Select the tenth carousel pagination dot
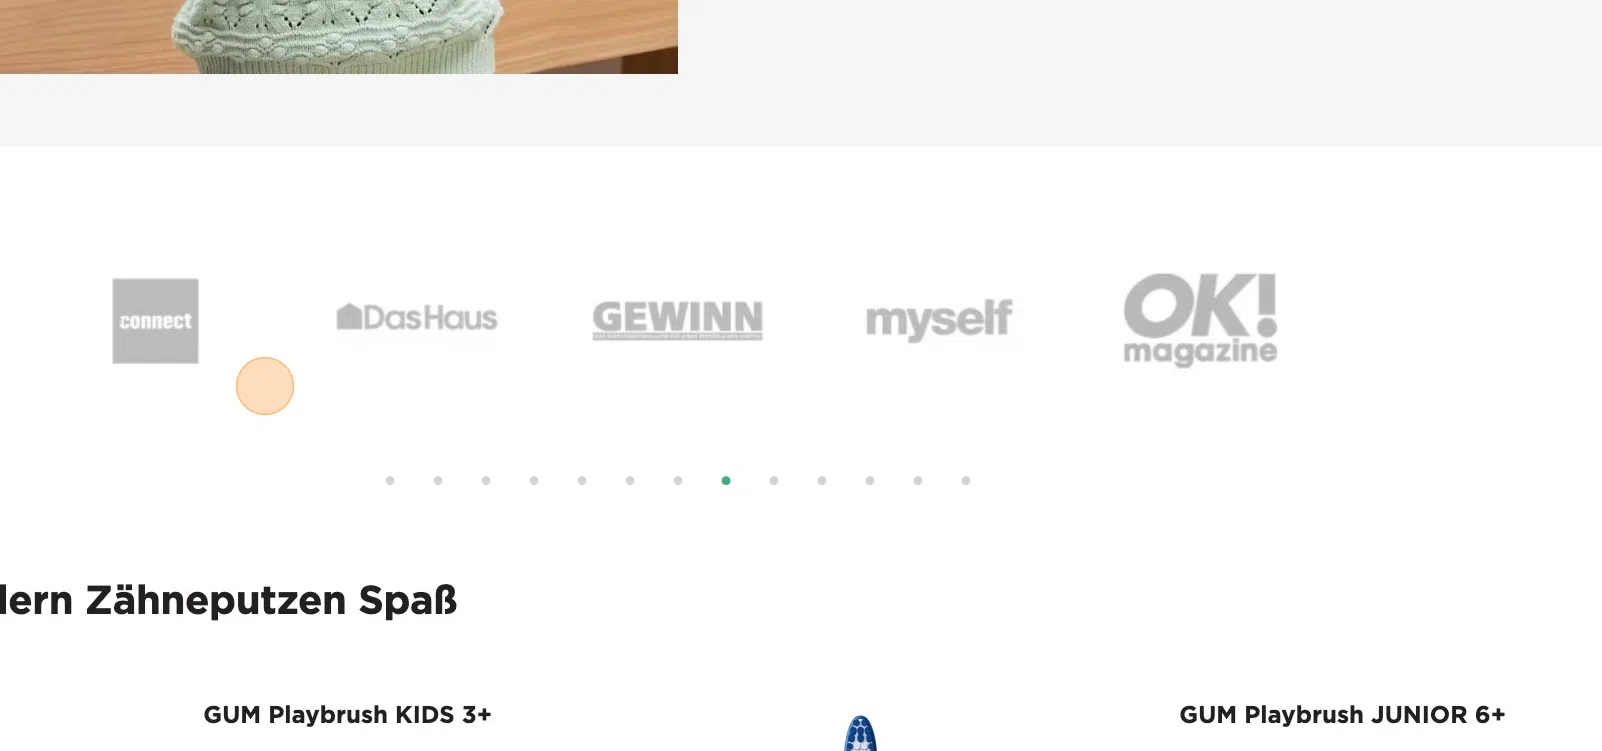 pos(822,481)
